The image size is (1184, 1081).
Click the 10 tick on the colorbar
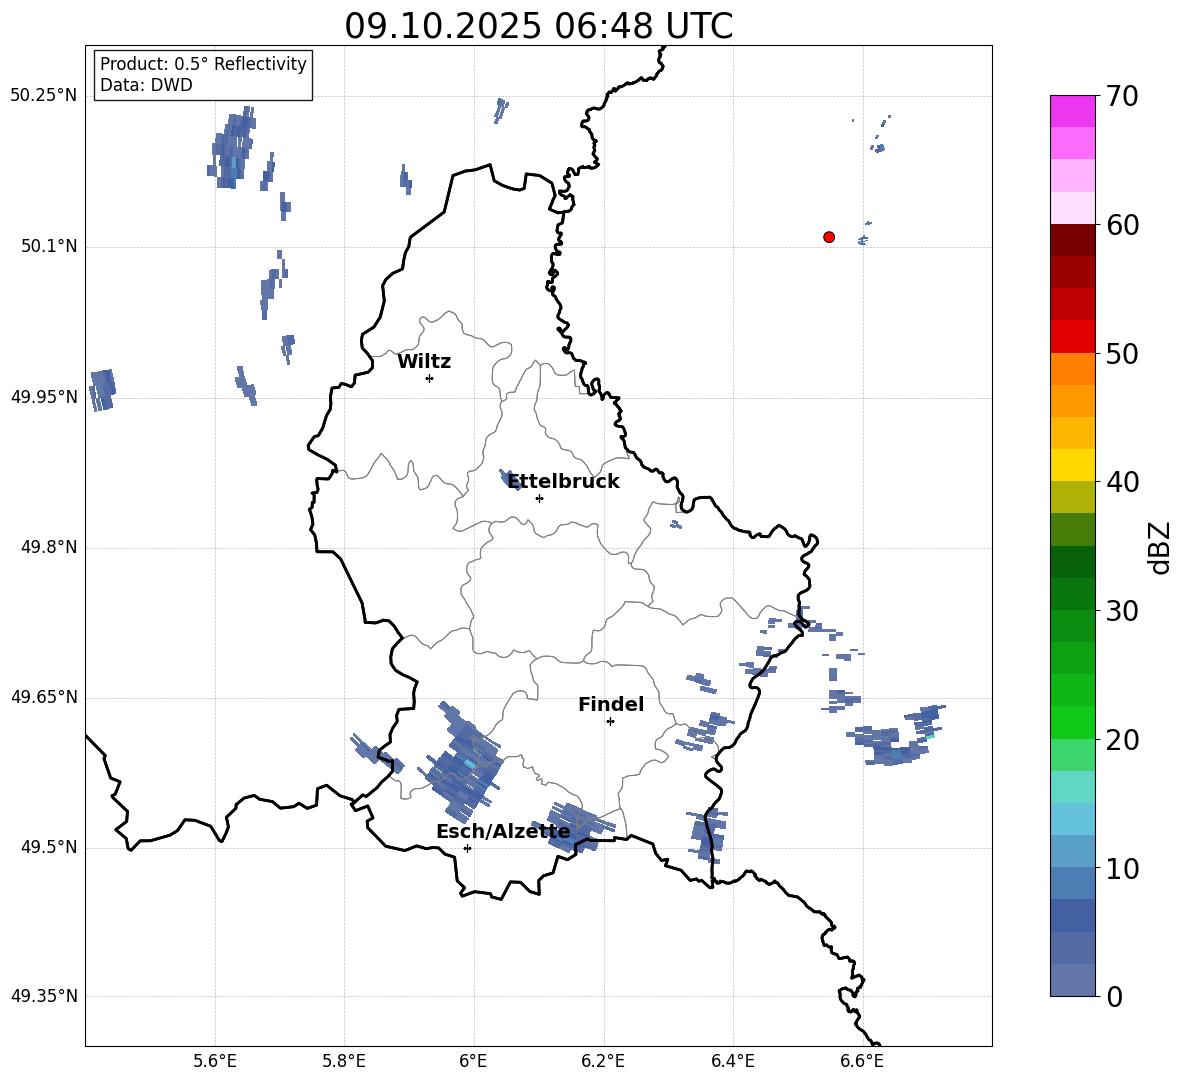pyautogui.click(x=1122, y=868)
